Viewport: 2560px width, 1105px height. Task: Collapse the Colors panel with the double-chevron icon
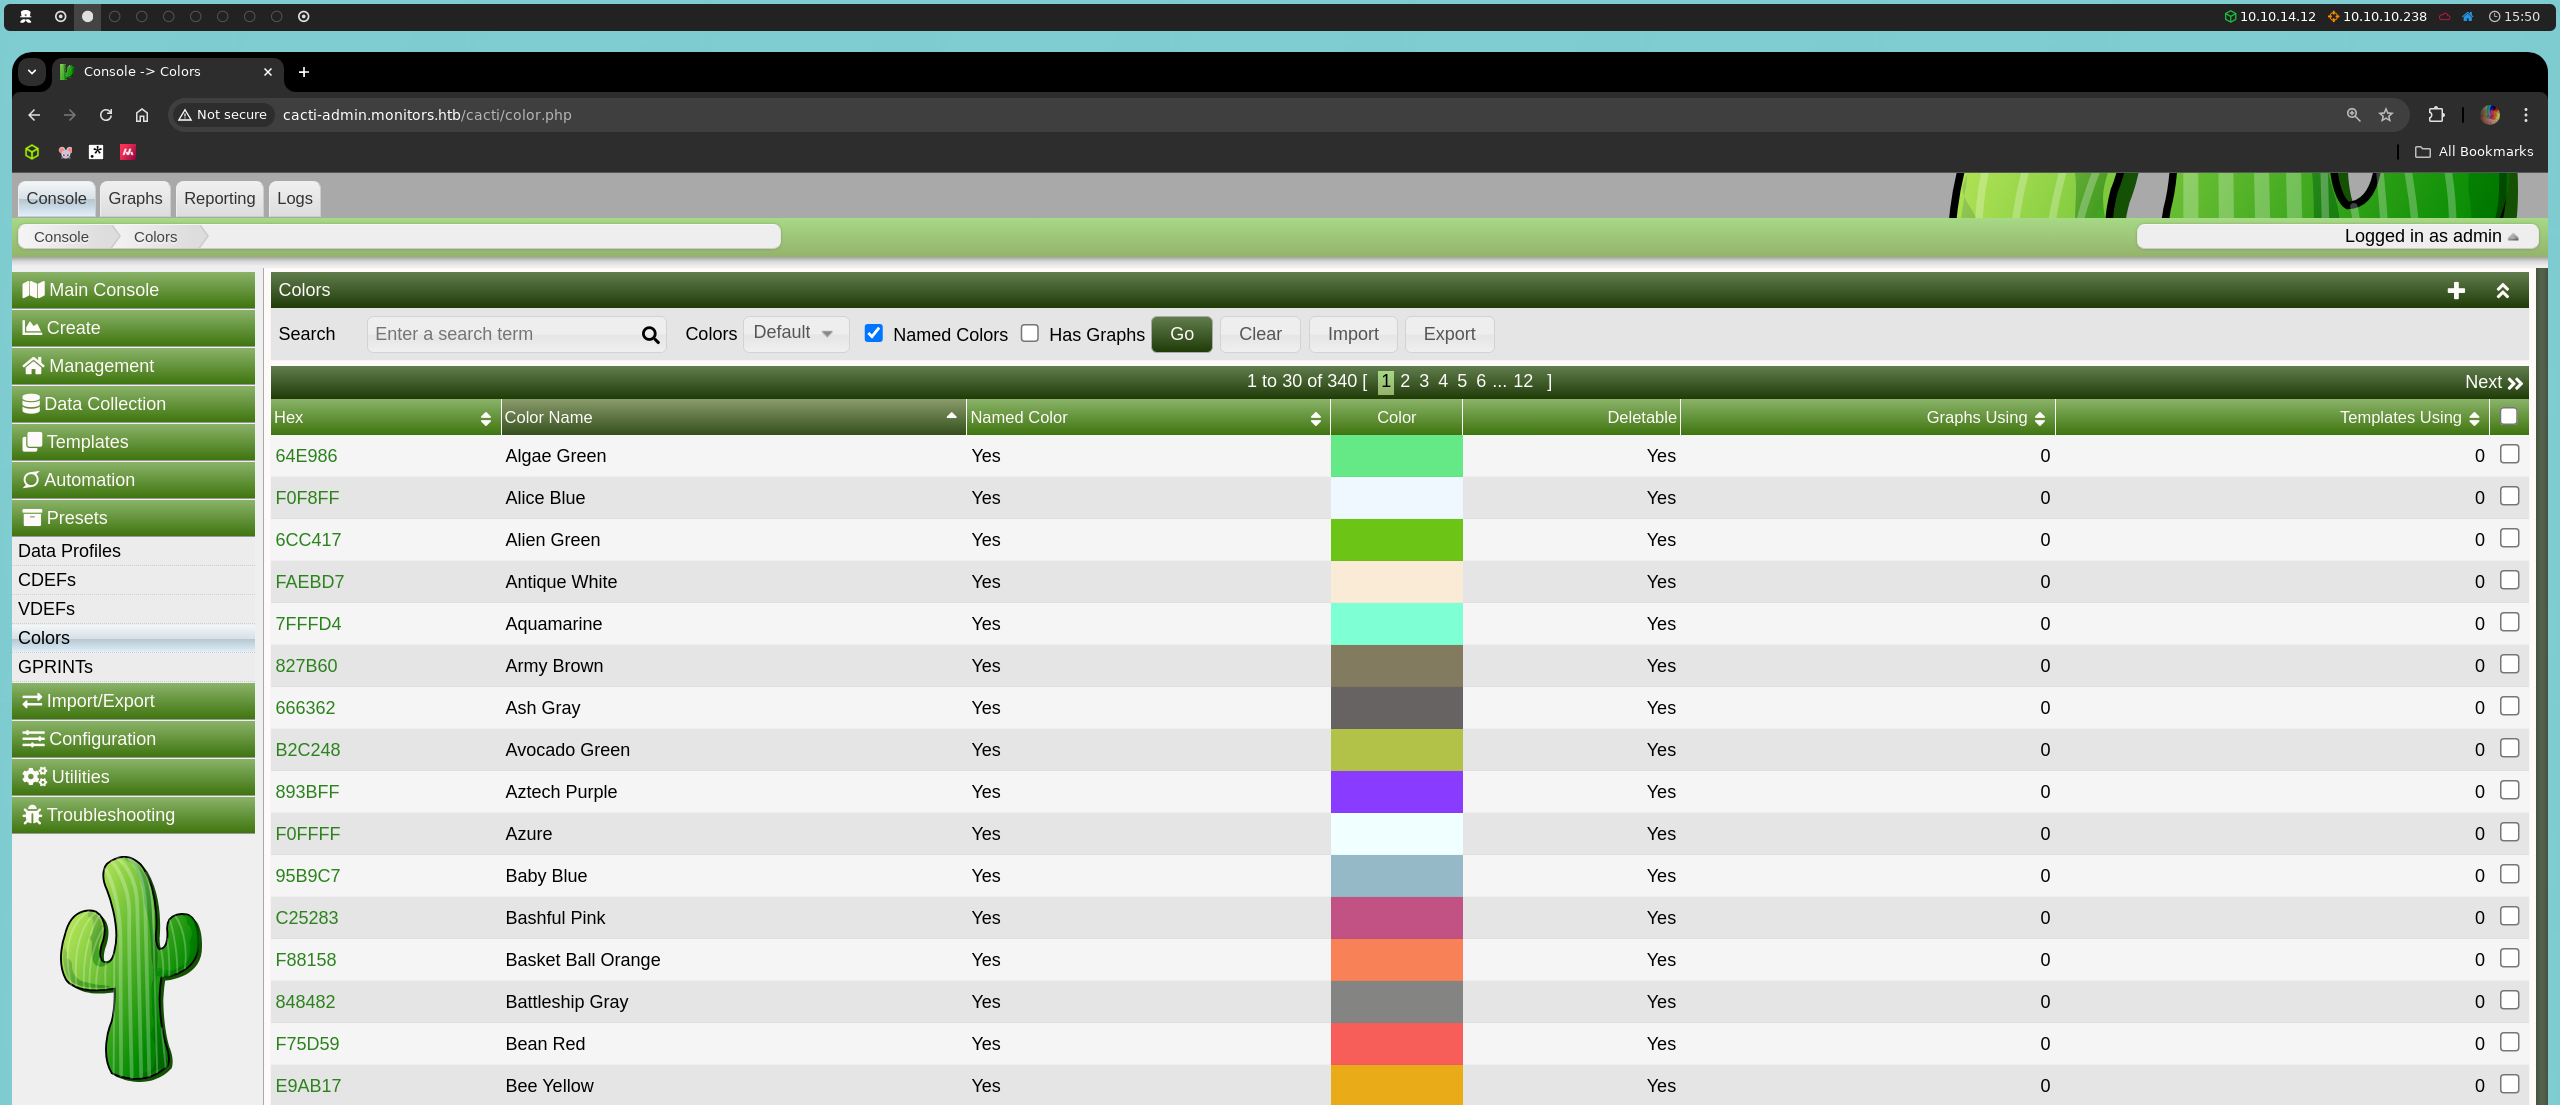[x=2502, y=290]
